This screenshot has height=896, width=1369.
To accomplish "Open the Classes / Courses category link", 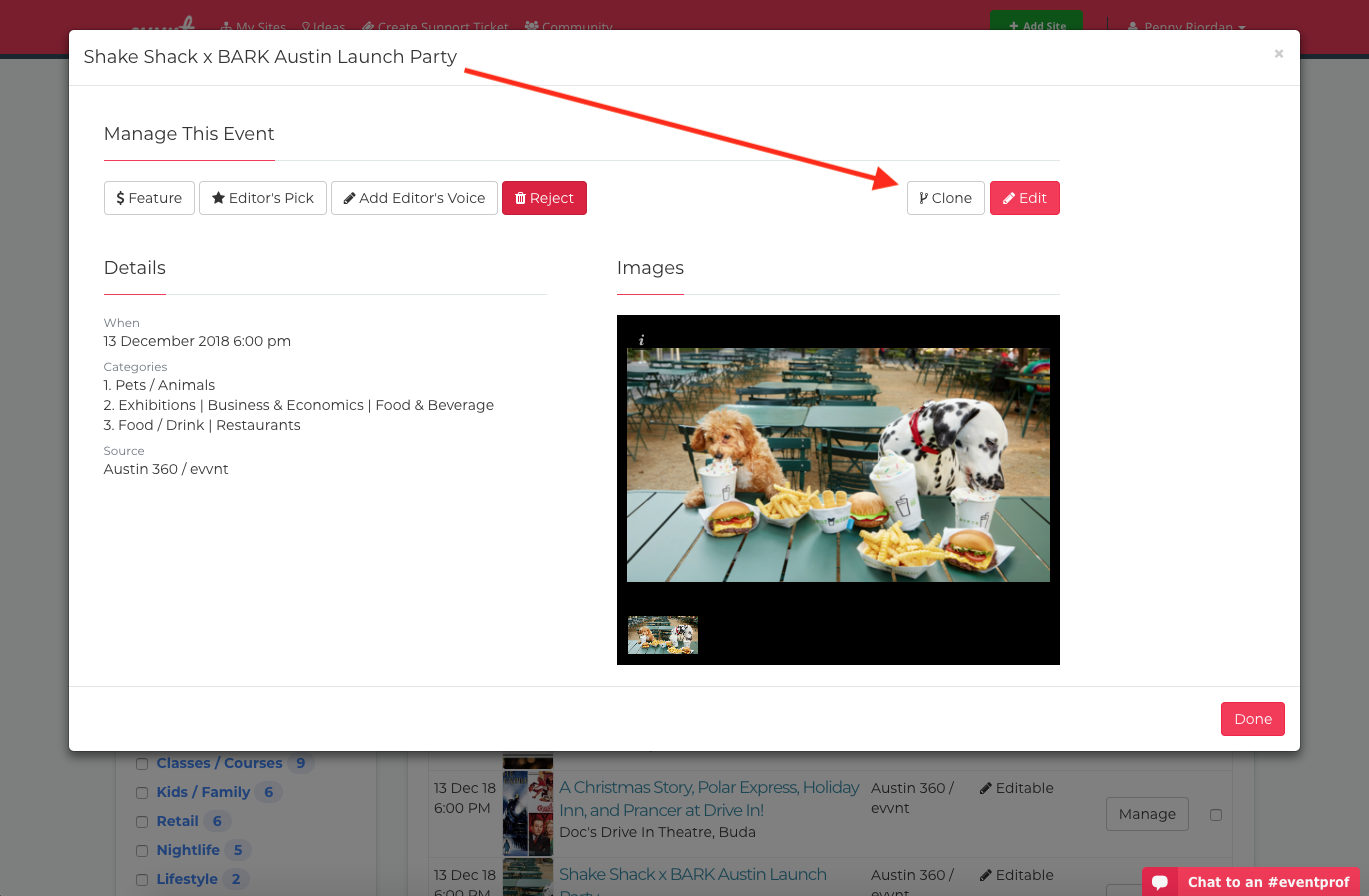I will click(x=219, y=763).
